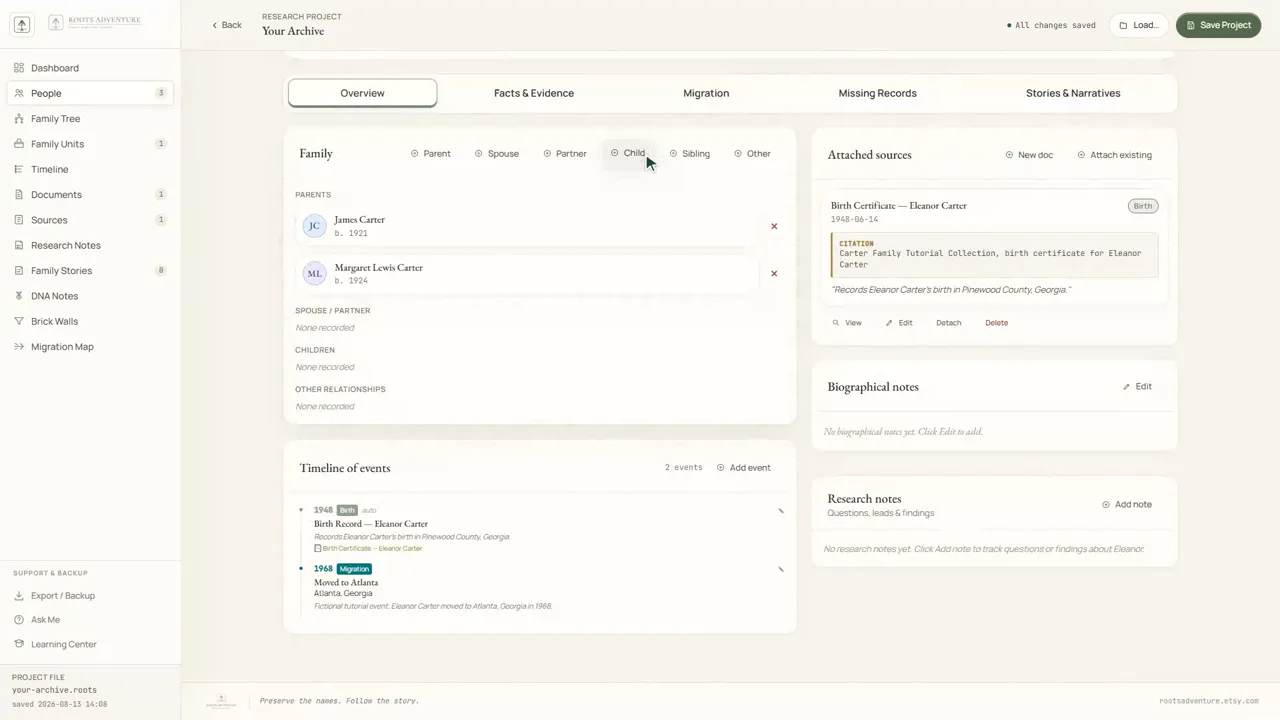
Task: Edit the 1968 Moved to Atlanta event
Action: tap(781, 570)
